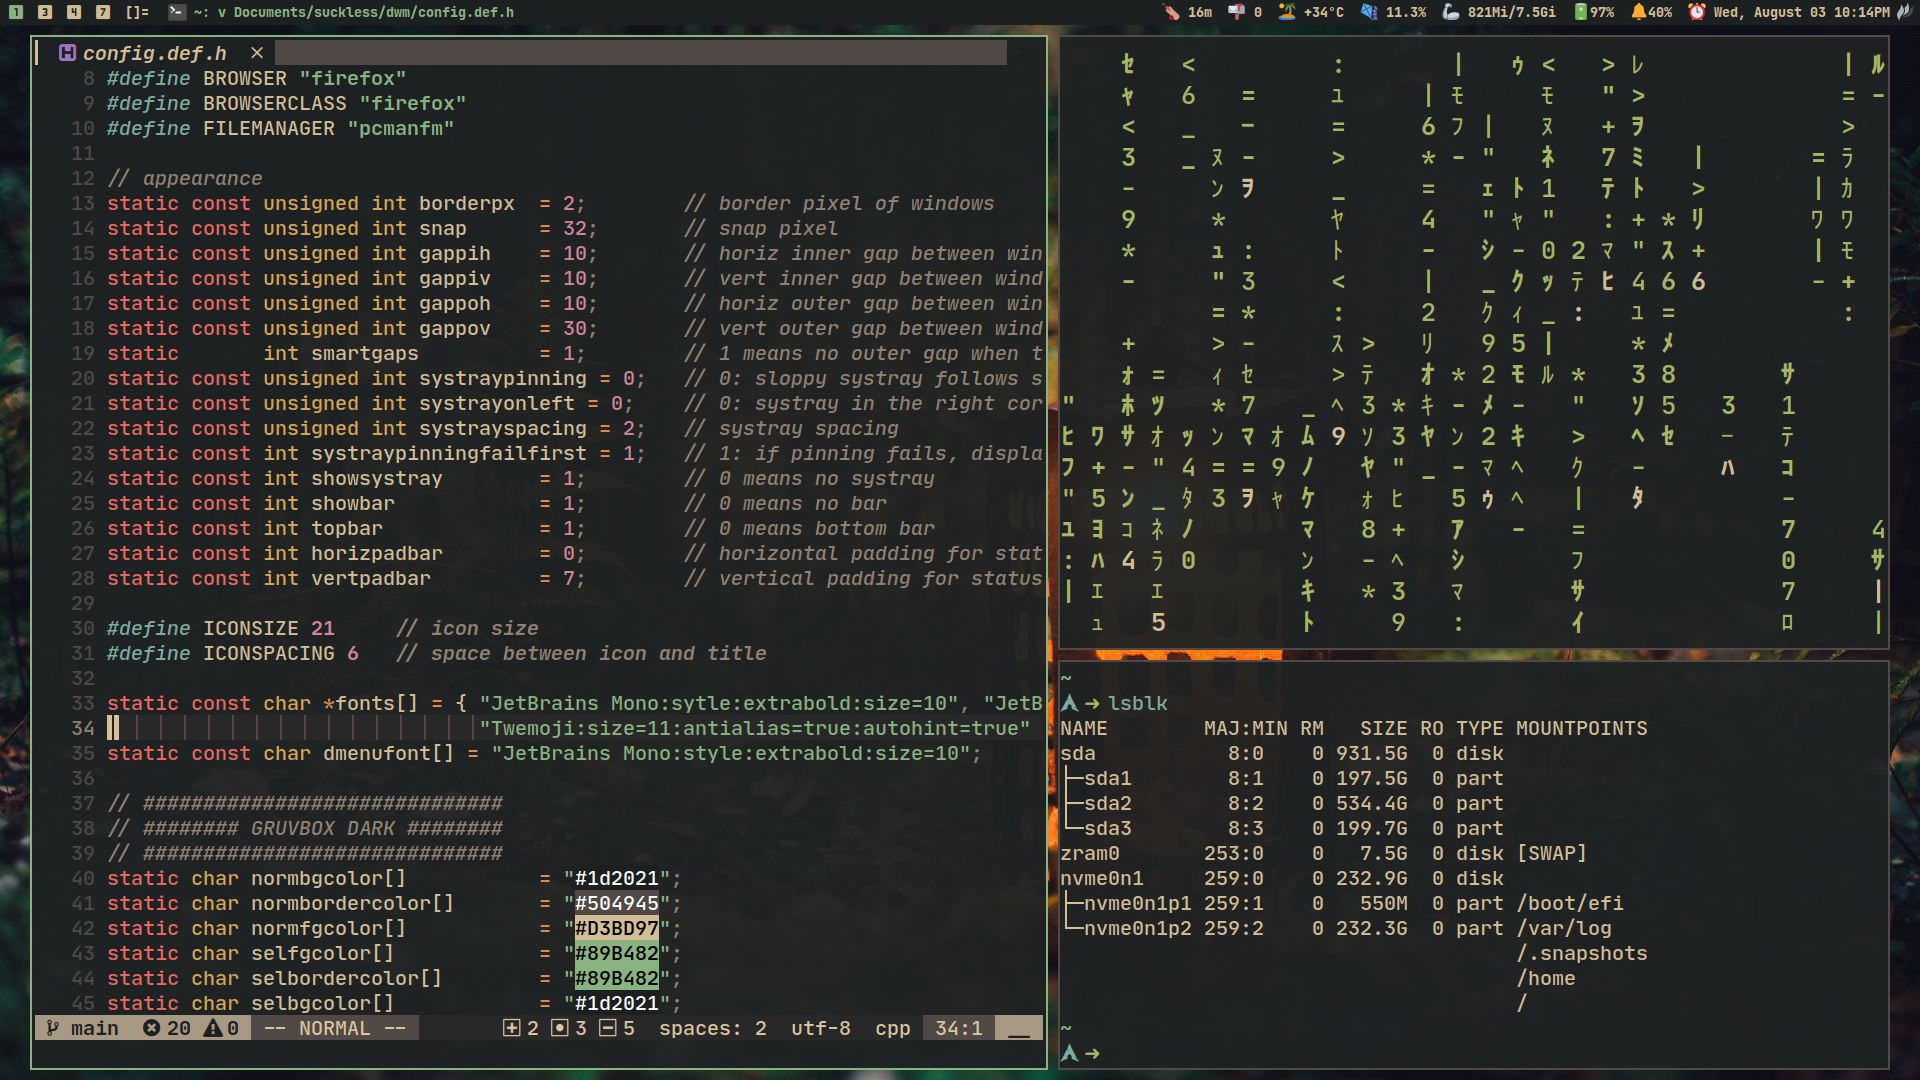Switch to dwm workspace tag 1
The width and height of the screenshot is (1920, 1080).
16,12
